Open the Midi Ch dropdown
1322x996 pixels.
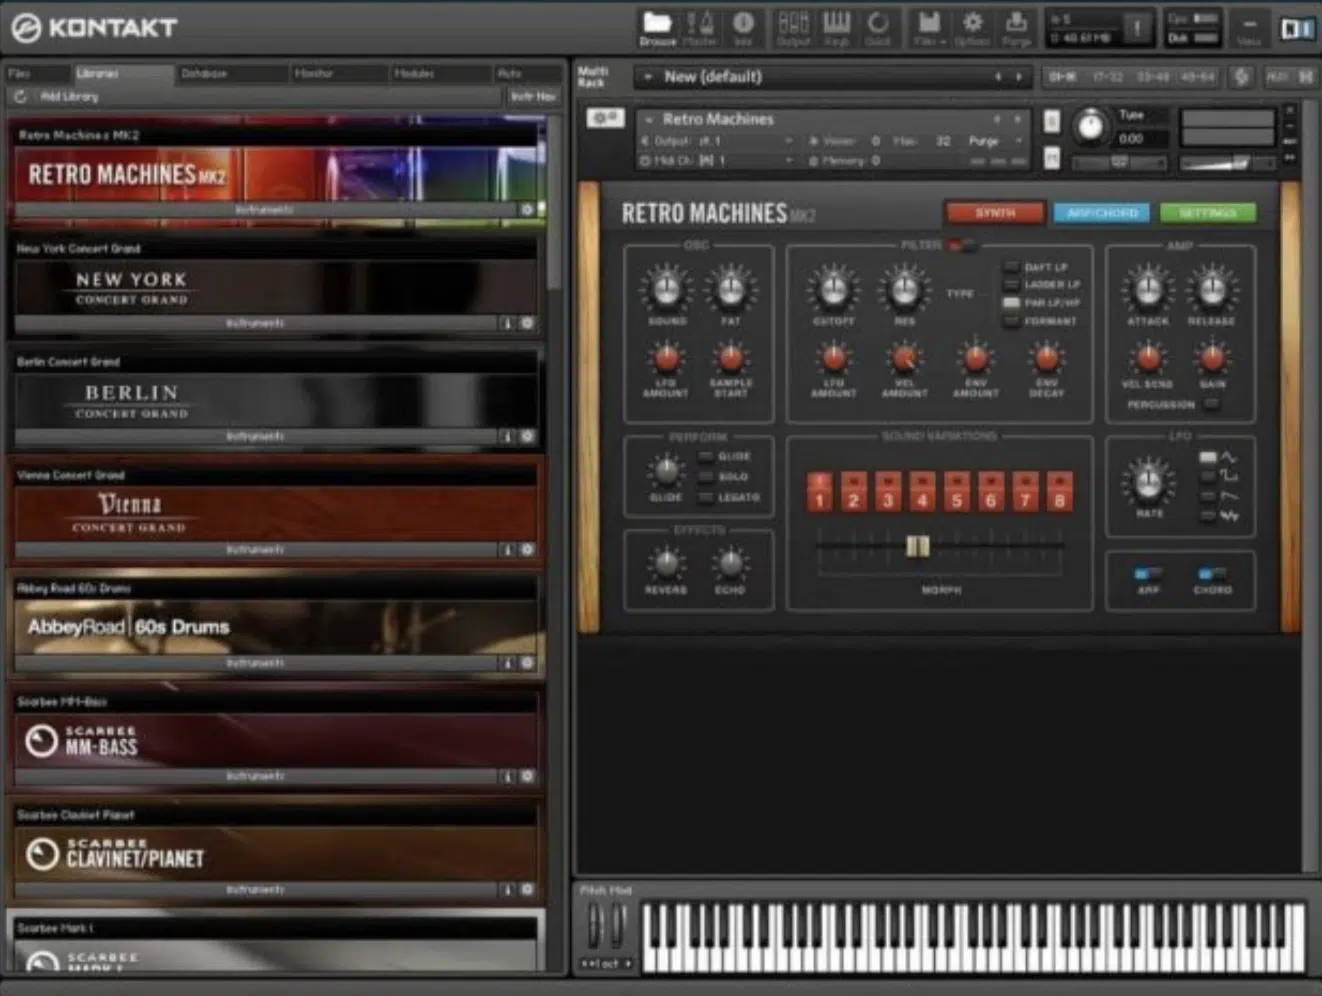click(x=788, y=160)
